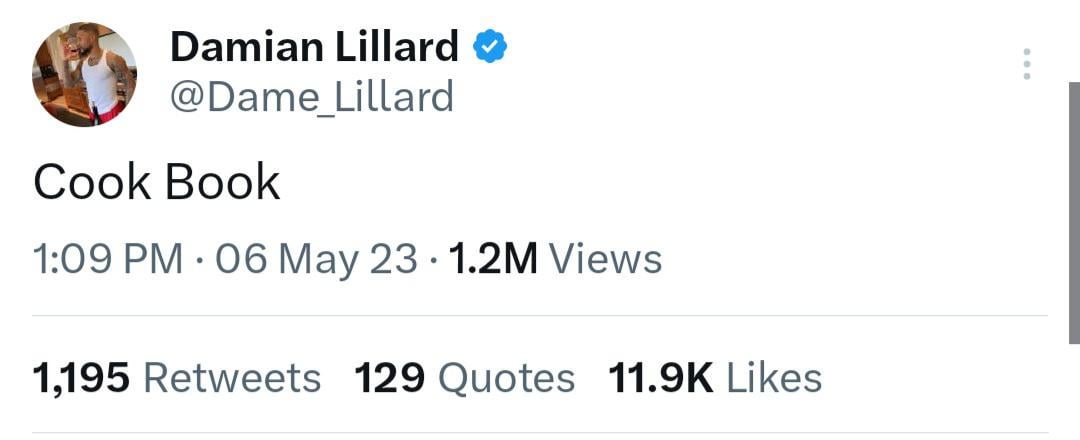Click the 129 quote count number
1080x440 pixels.
389,378
